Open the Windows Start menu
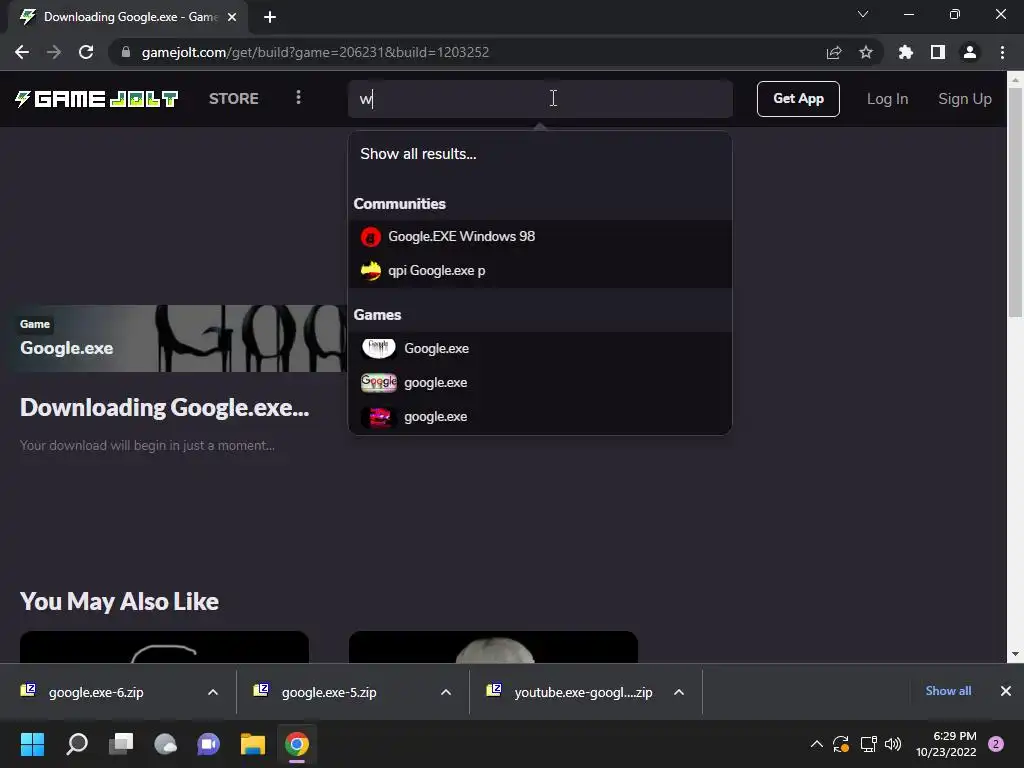Image resolution: width=1024 pixels, height=768 pixels. pos(32,744)
